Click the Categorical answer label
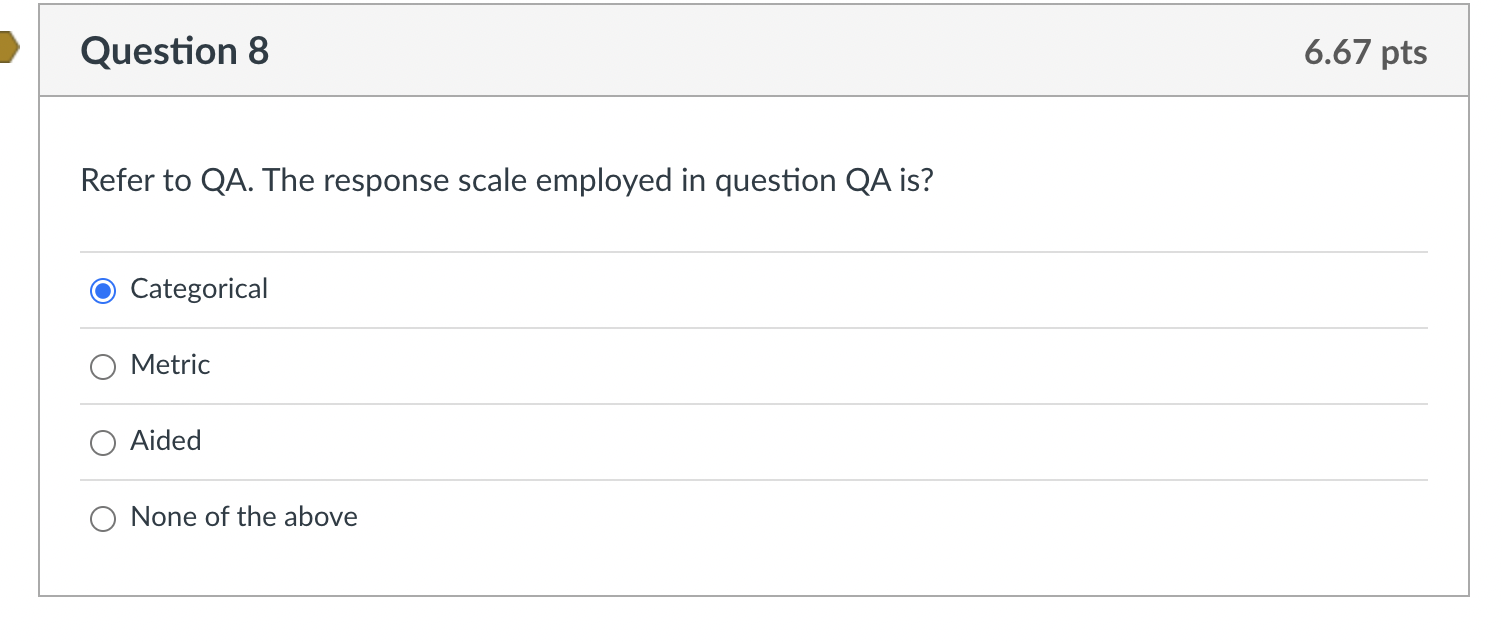Image resolution: width=1502 pixels, height=642 pixels. [x=199, y=289]
